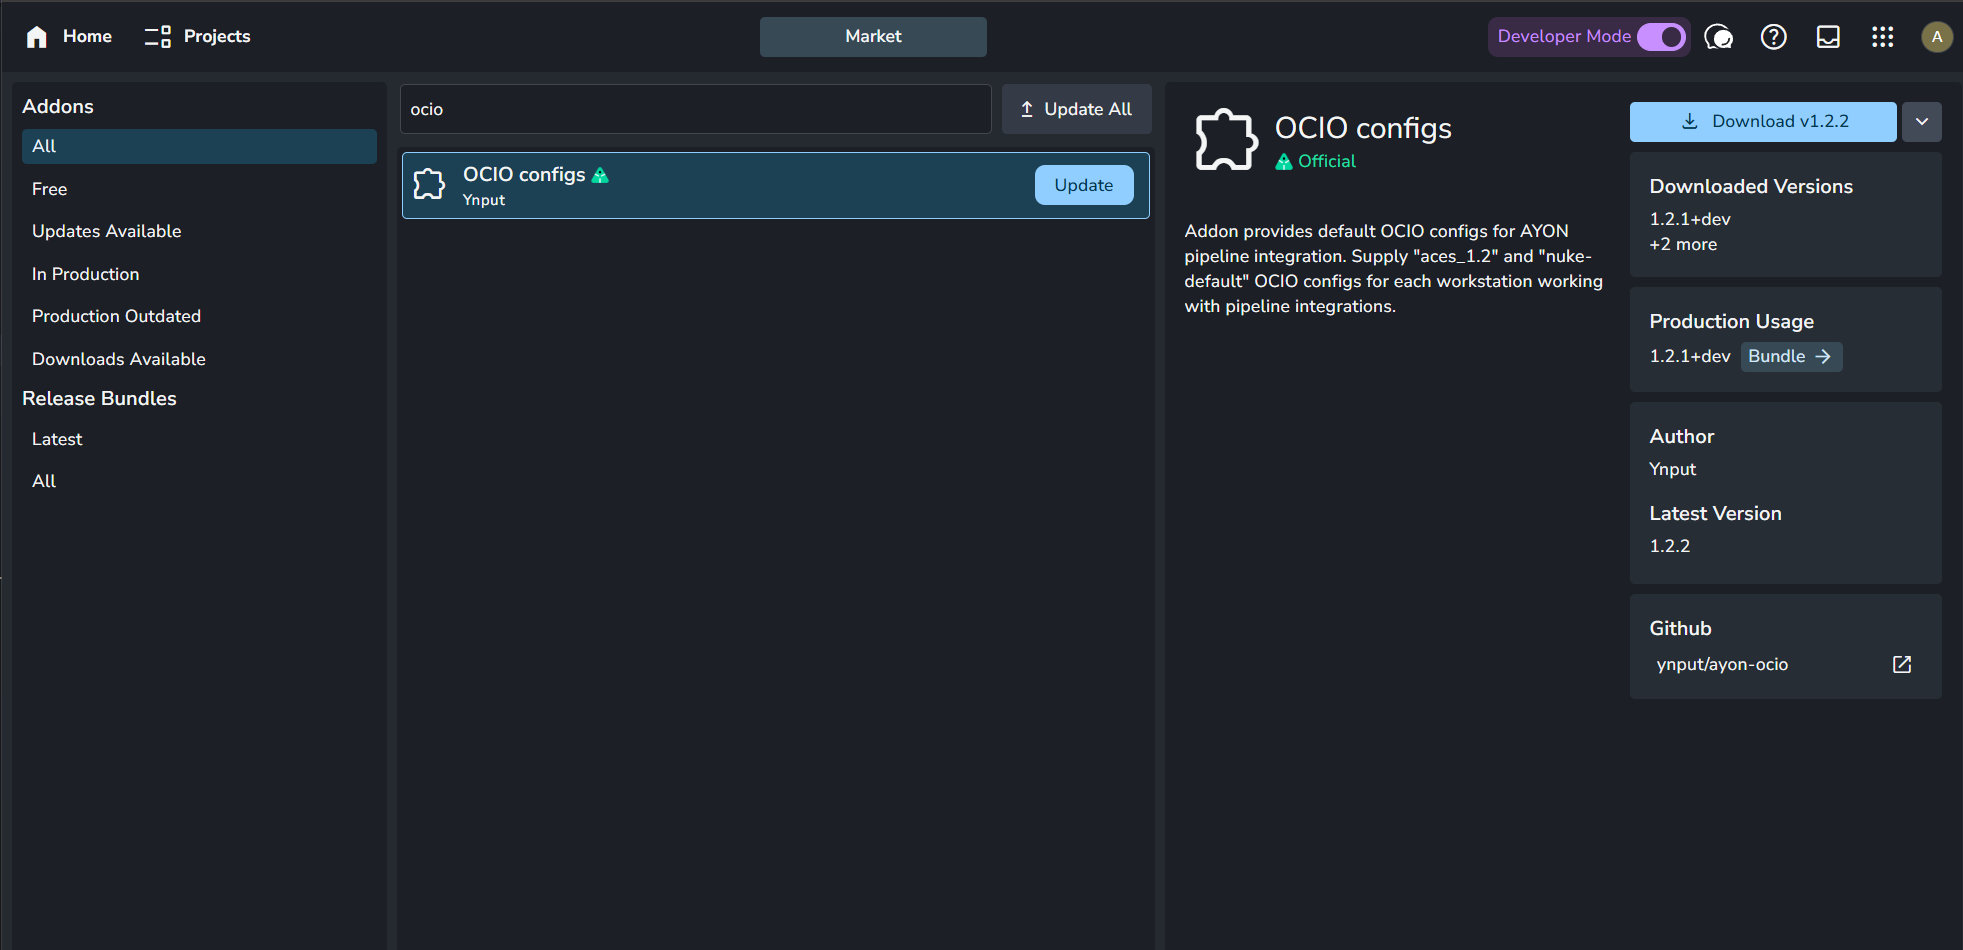This screenshot has height=950, width=1963.
Task: Open the help question mark icon
Action: (x=1773, y=37)
